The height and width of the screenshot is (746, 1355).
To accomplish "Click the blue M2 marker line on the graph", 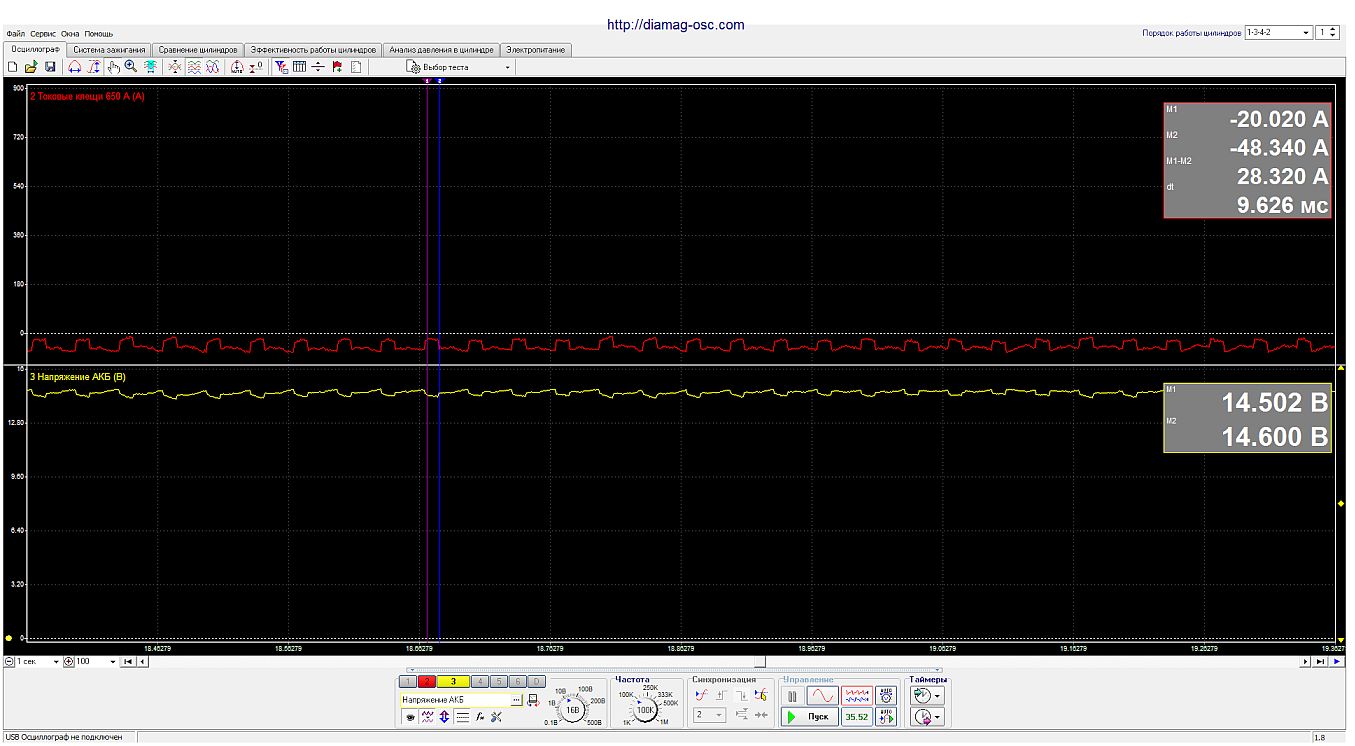I will pos(439,360).
